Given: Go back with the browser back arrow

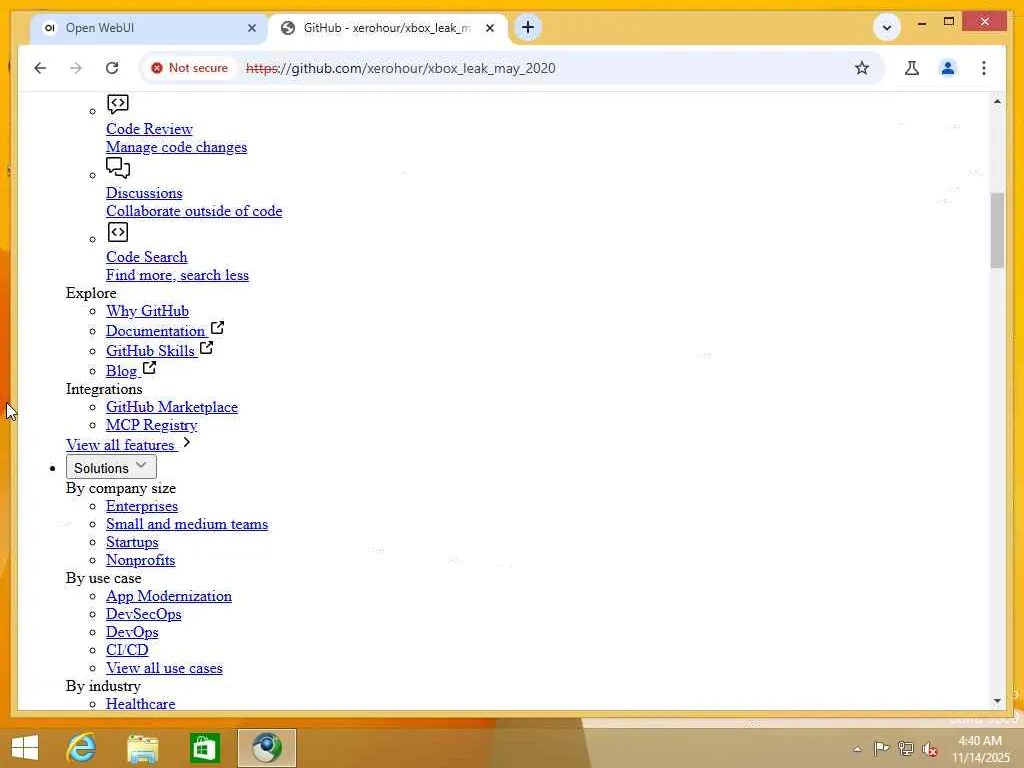Looking at the screenshot, I should tap(40, 68).
